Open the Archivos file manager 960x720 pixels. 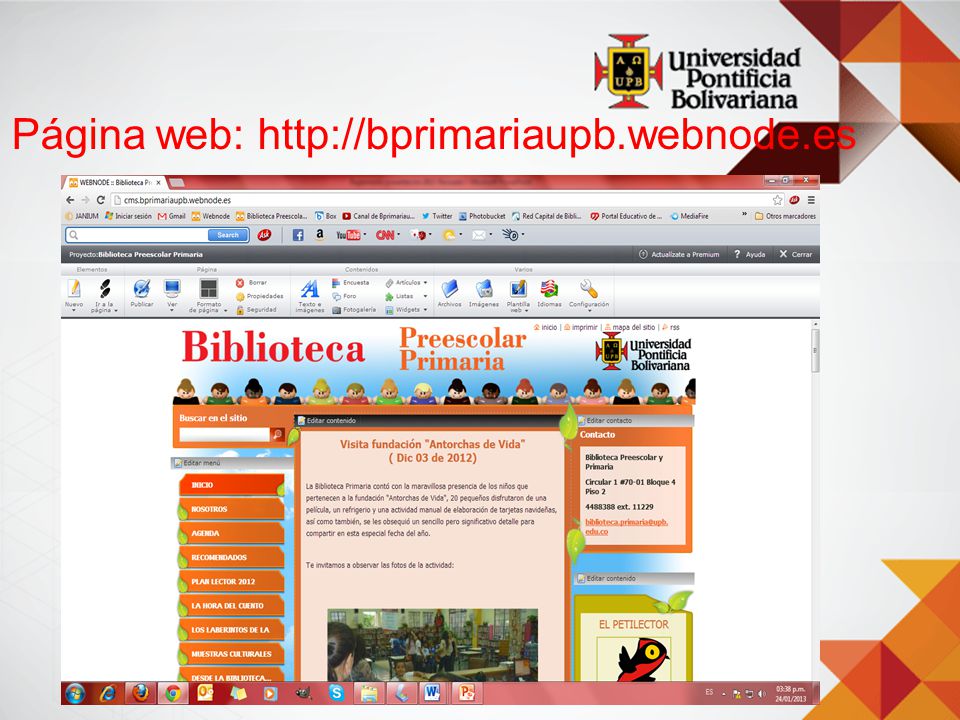coord(449,293)
